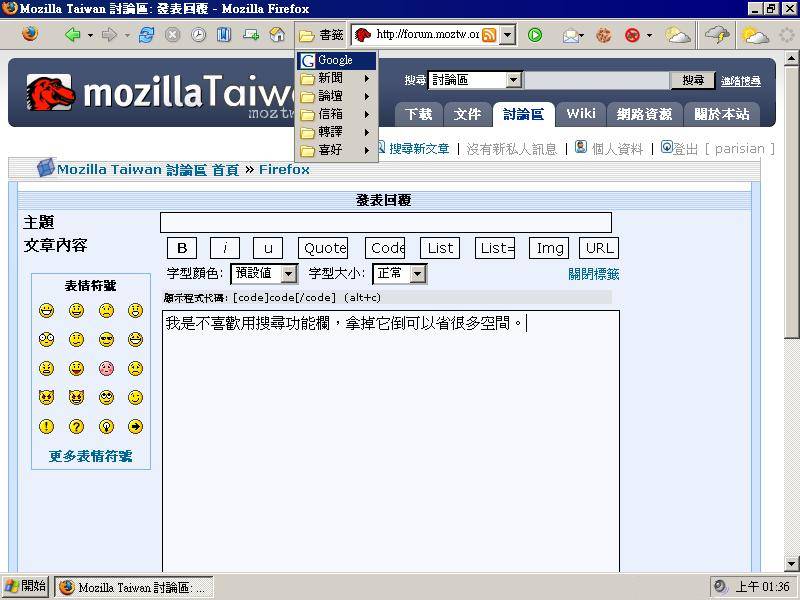800x600 pixels.
Task: Click the Firefox logo at the toolbar start
Action: 30,34
